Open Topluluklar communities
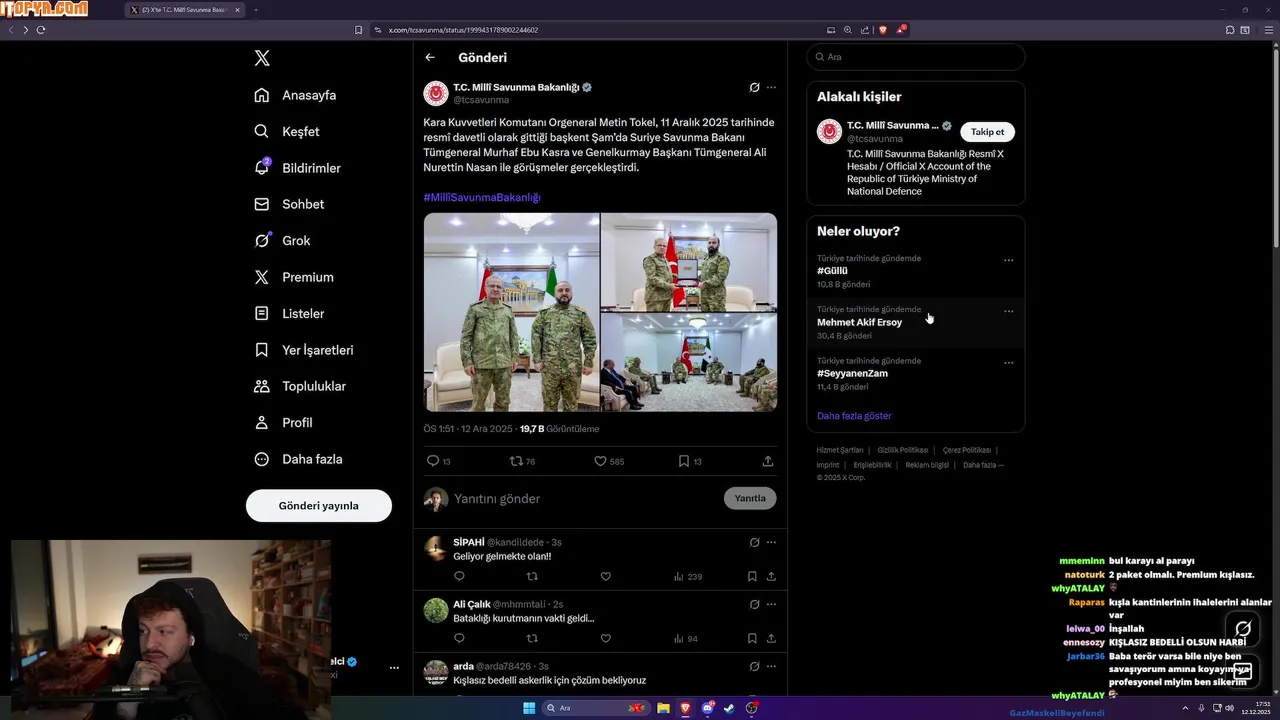This screenshot has height=720, width=1280. (x=300, y=386)
